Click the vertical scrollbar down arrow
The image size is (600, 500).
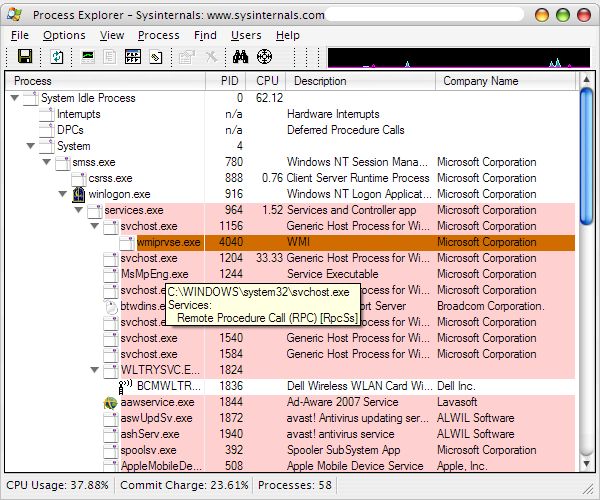584,465
